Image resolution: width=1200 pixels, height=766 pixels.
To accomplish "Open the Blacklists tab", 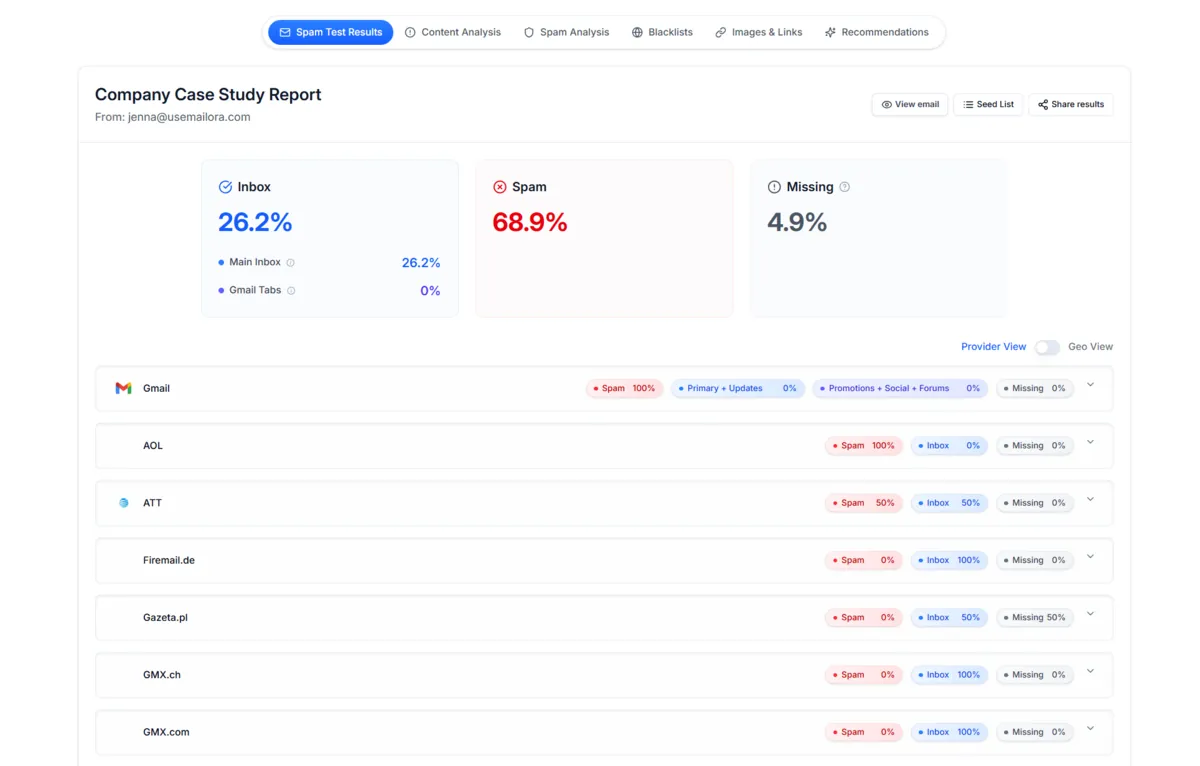I will (x=662, y=32).
